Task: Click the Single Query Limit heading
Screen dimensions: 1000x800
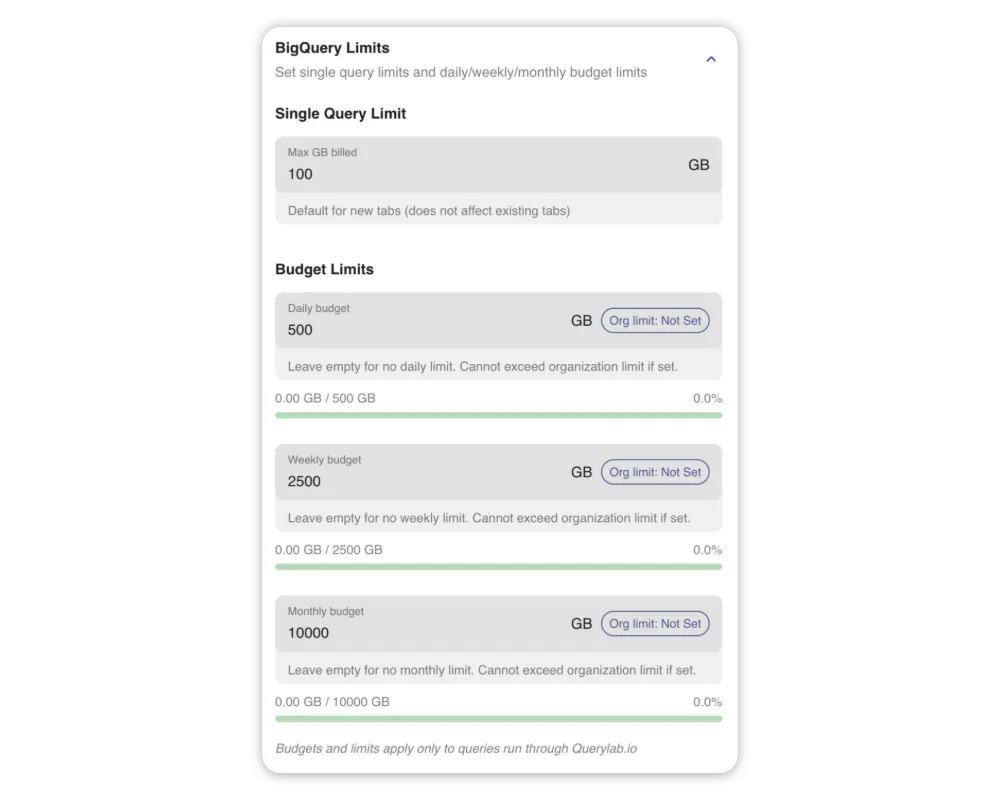Action: coord(340,114)
